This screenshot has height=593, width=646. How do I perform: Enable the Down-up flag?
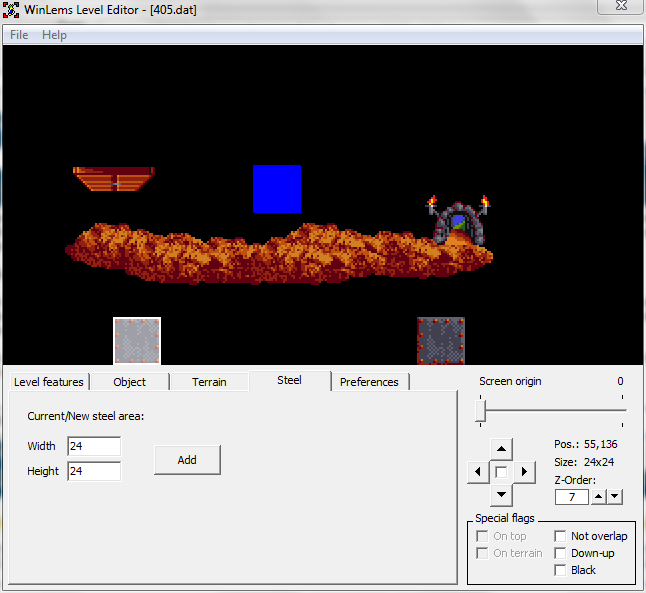click(560, 553)
